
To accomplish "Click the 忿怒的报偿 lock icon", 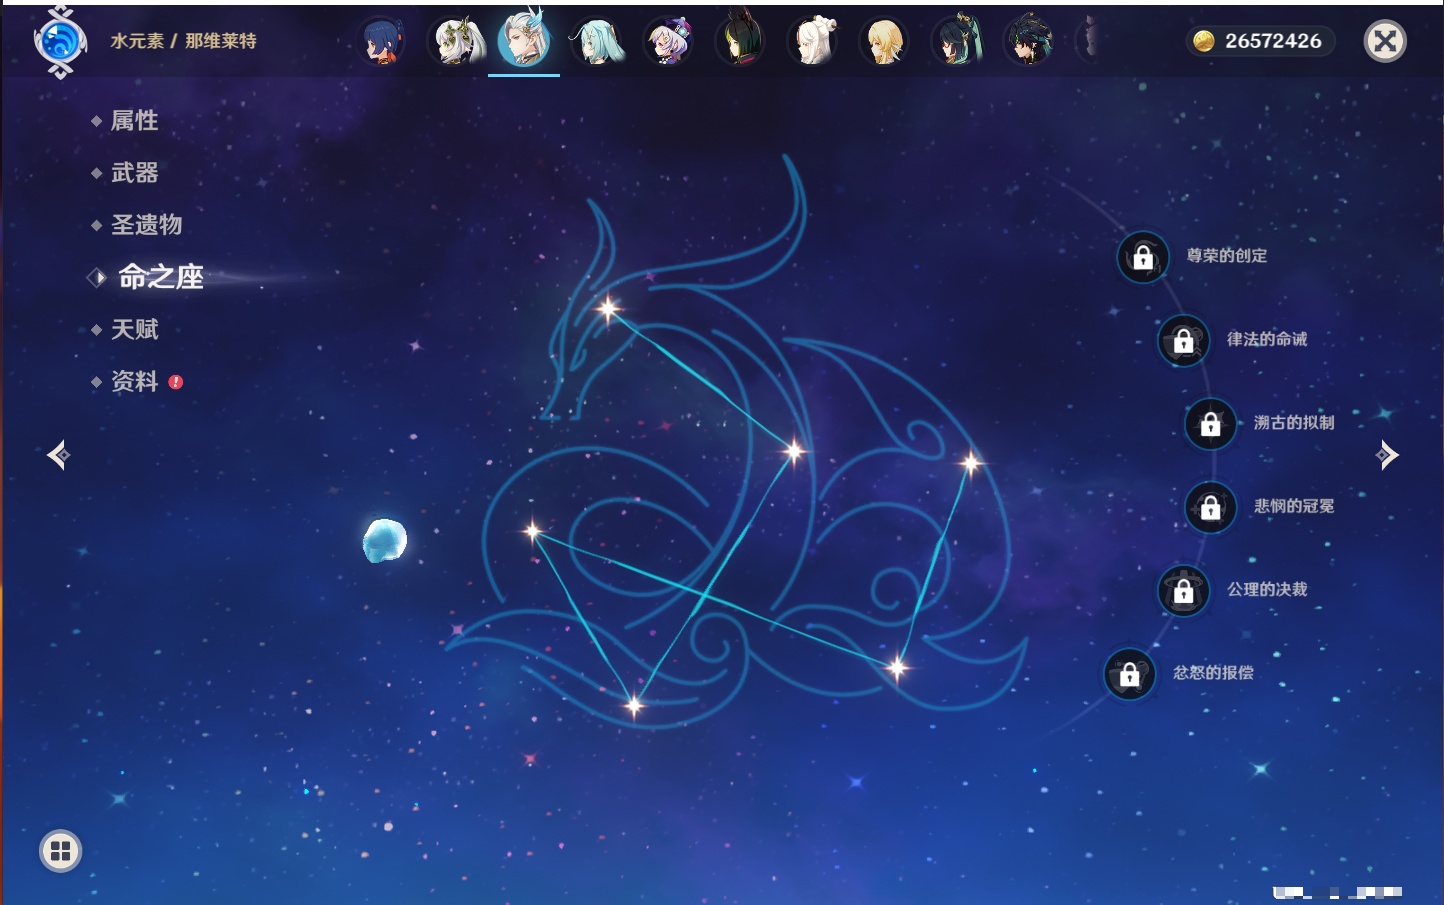I will pos(1129,674).
